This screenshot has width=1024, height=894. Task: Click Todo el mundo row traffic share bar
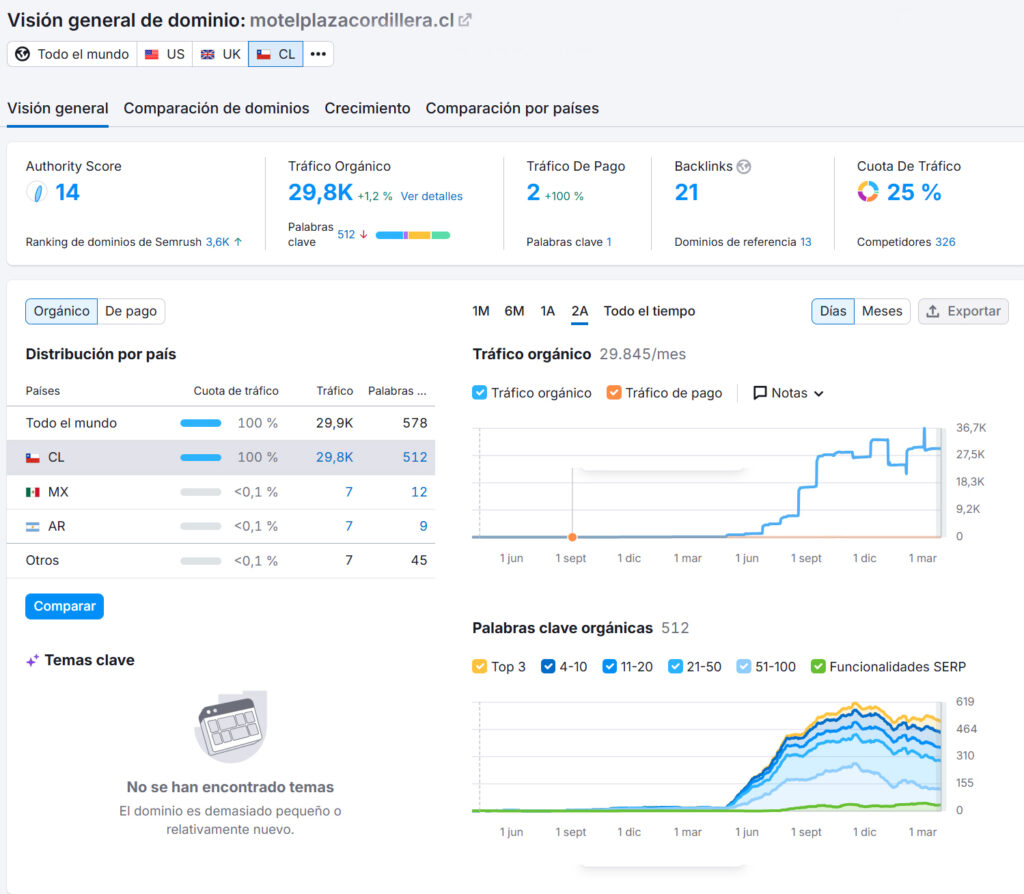point(200,423)
